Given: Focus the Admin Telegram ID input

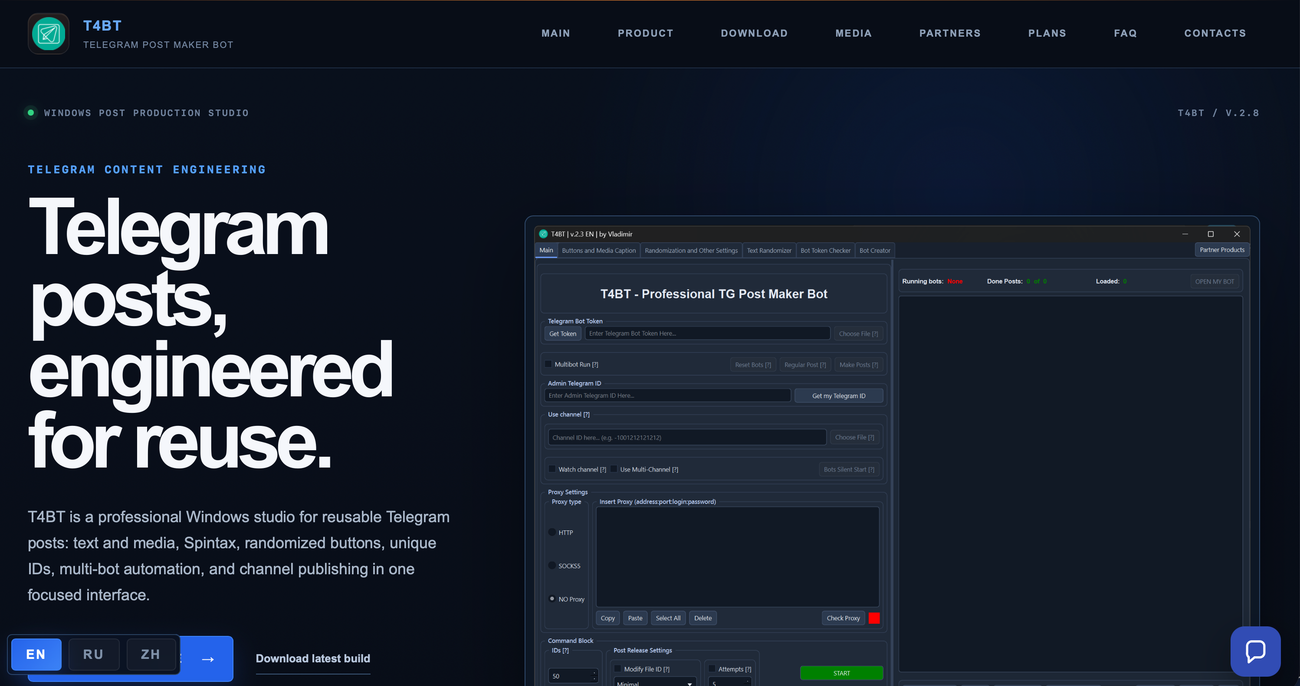Looking at the screenshot, I should [668, 396].
